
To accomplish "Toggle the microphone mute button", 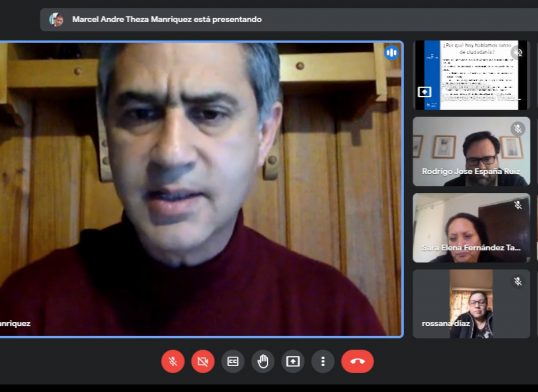I will pos(173,361).
